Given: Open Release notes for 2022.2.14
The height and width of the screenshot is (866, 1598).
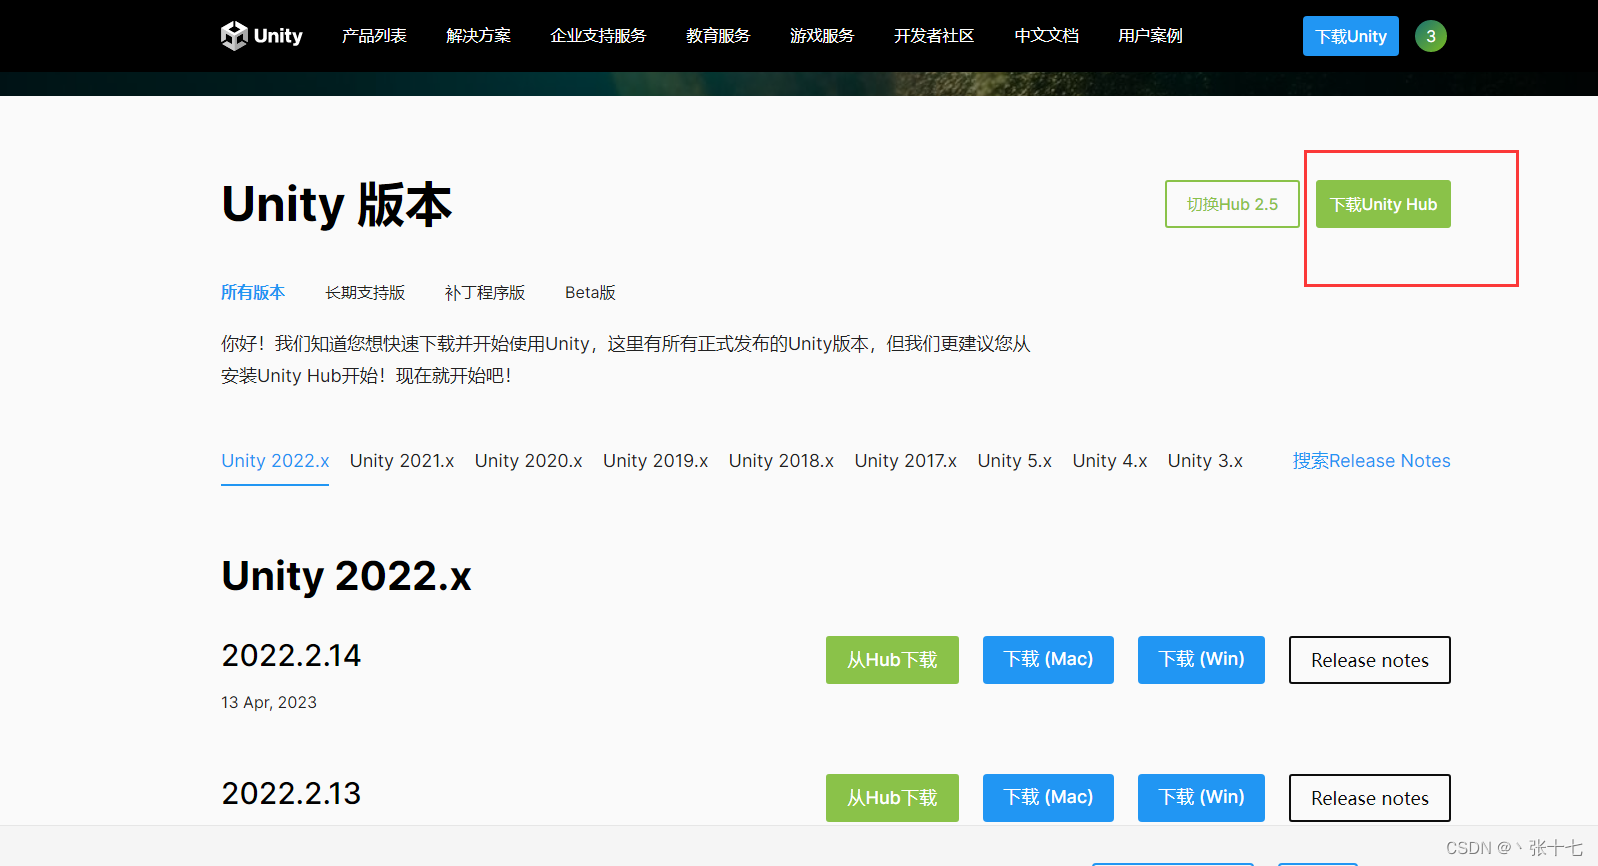Looking at the screenshot, I should pyautogui.click(x=1370, y=660).
